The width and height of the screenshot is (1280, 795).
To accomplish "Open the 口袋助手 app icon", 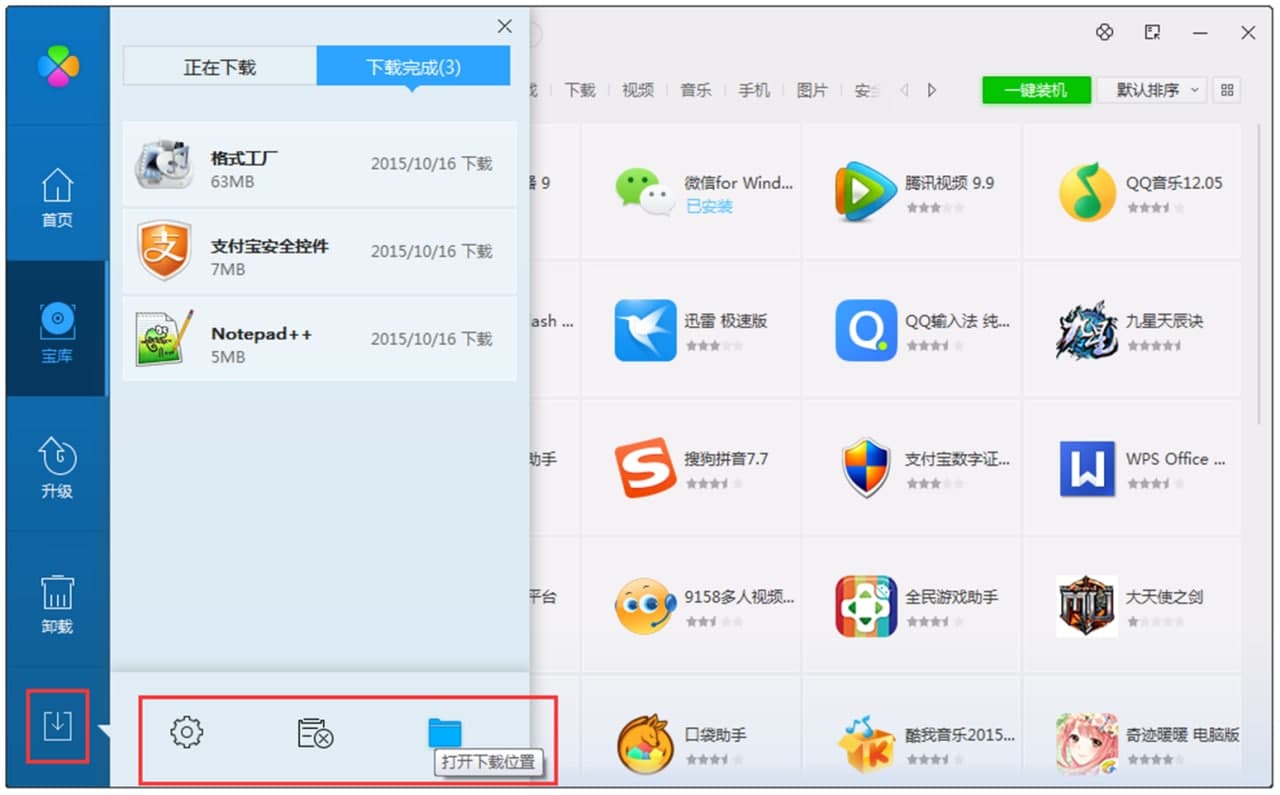I will [x=645, y=743].
